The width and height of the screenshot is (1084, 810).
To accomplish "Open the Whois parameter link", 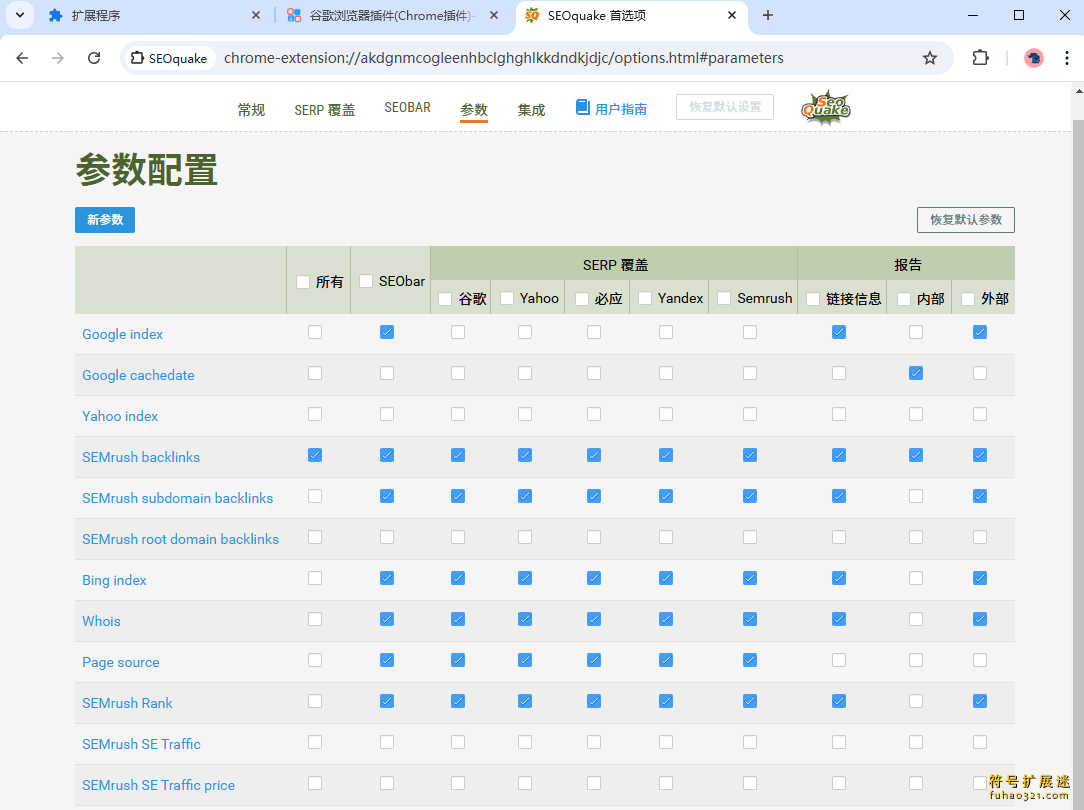I will pyautogui.click(x=102, y=621).
